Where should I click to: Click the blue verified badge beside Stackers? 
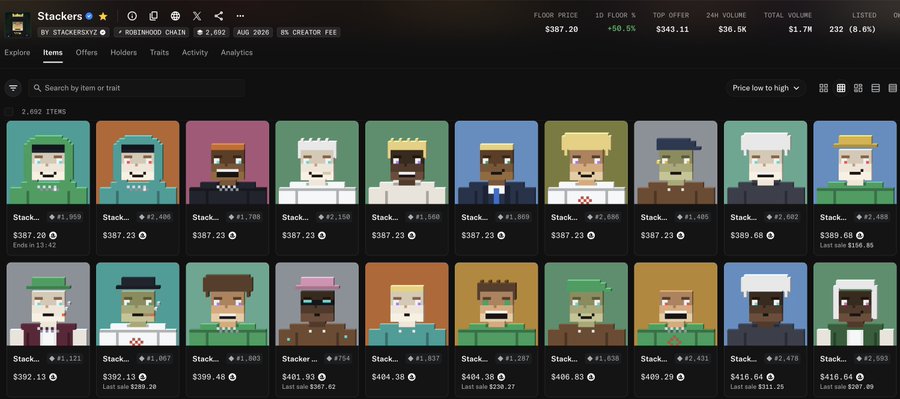(89, 16)
